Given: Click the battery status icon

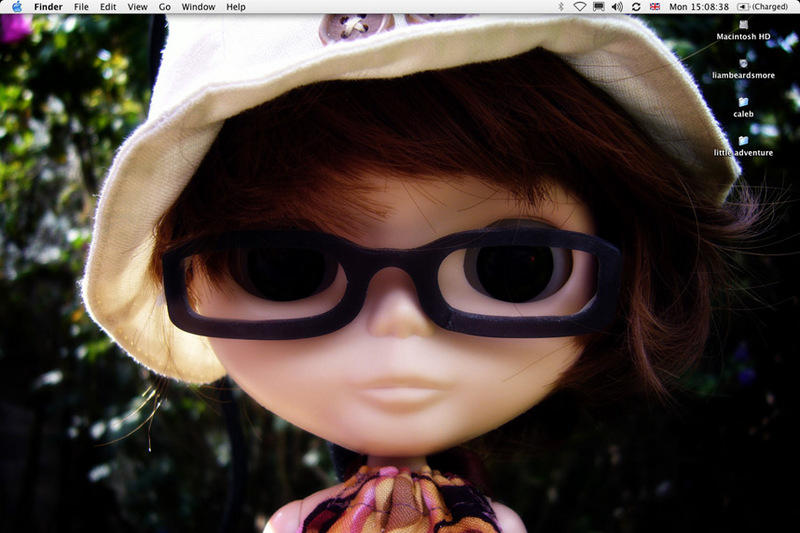Looking at the screenshot, I should point(743,7).
